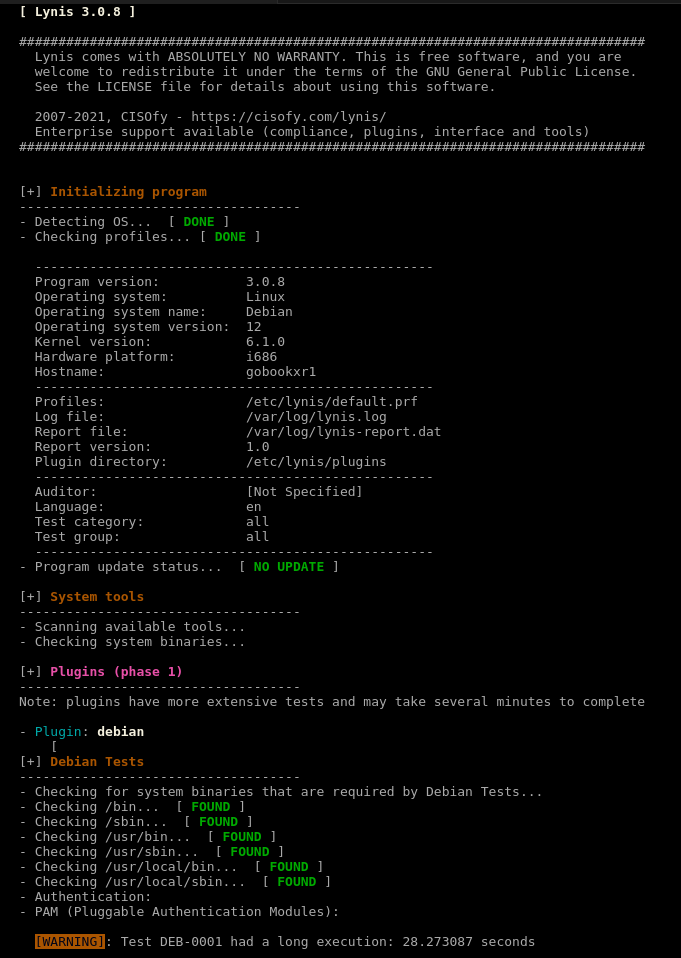Click FOUND status for Checking /usr/local/sbin
The height and width of the screenshot is (958, 681).
pyautogui.click(x=297, y=882)
